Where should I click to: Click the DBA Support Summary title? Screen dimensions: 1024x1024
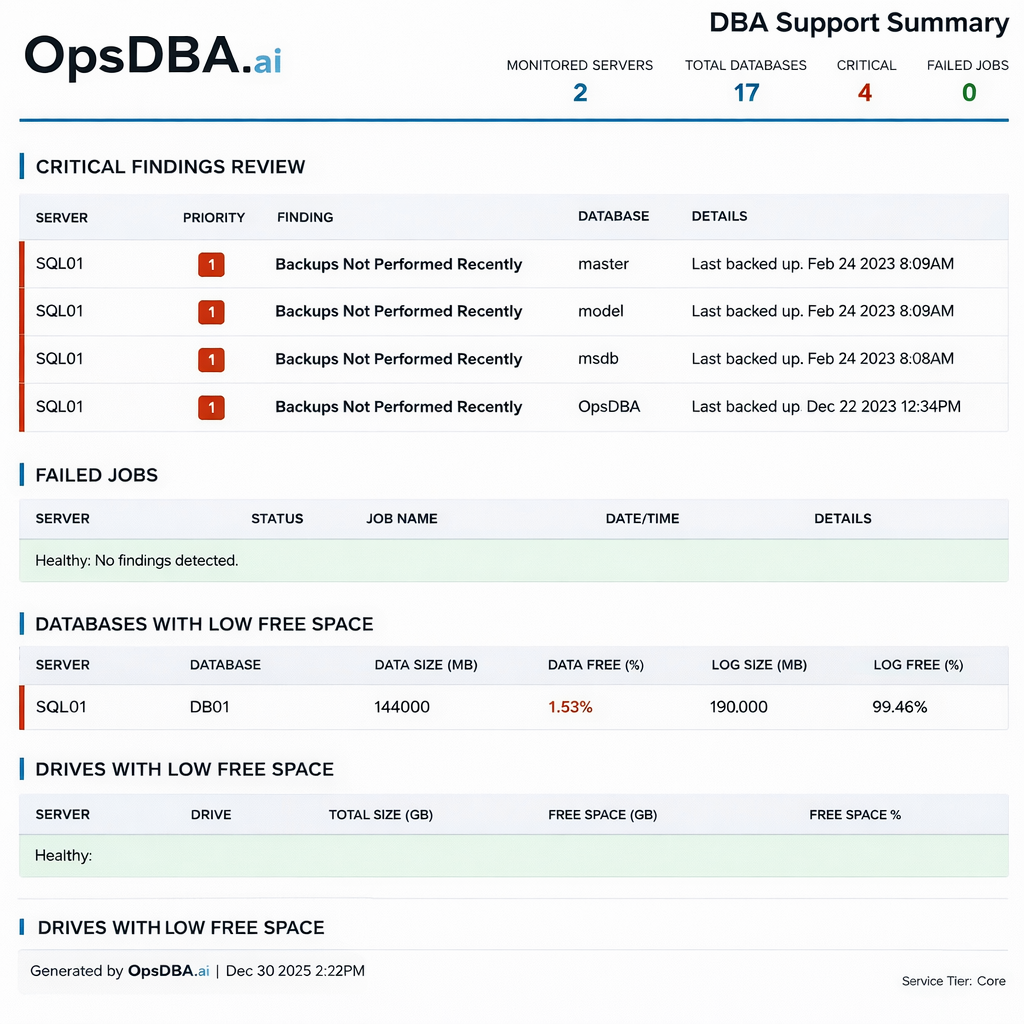(x=859, y=23)
